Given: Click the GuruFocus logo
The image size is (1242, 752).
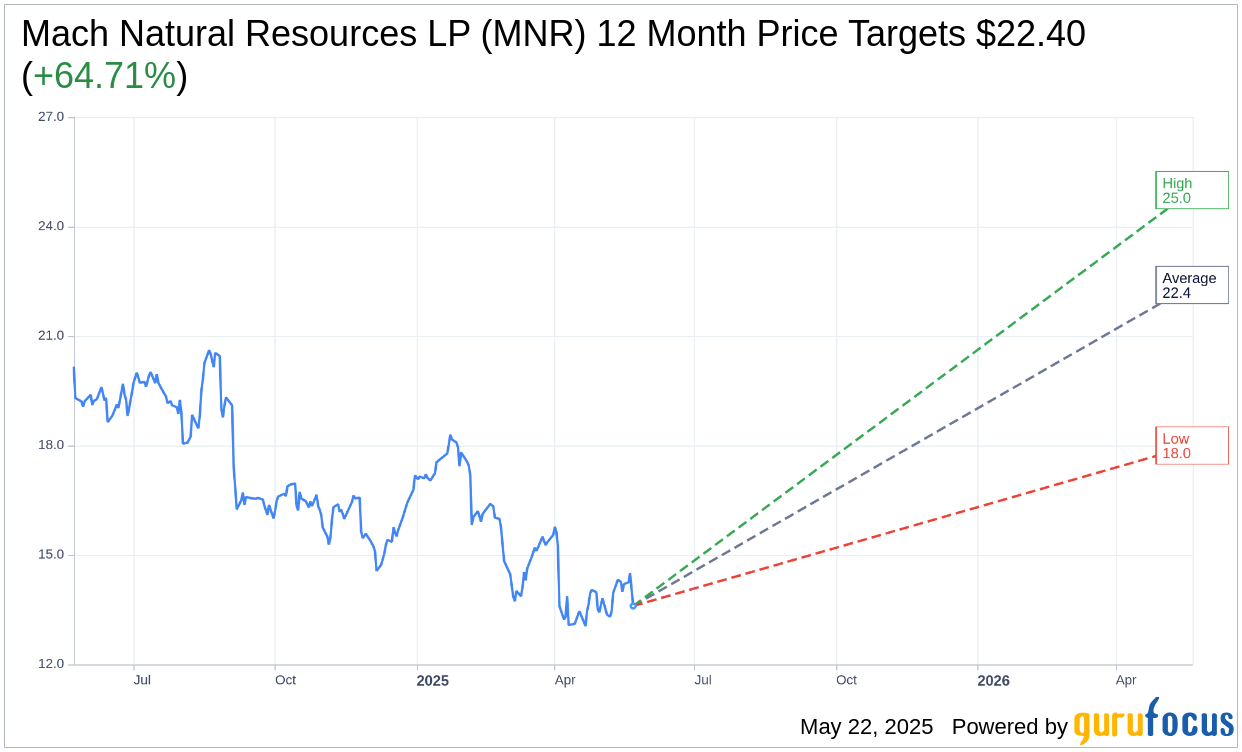Looking at the screenshot, I should click(x=1153, y=721).
